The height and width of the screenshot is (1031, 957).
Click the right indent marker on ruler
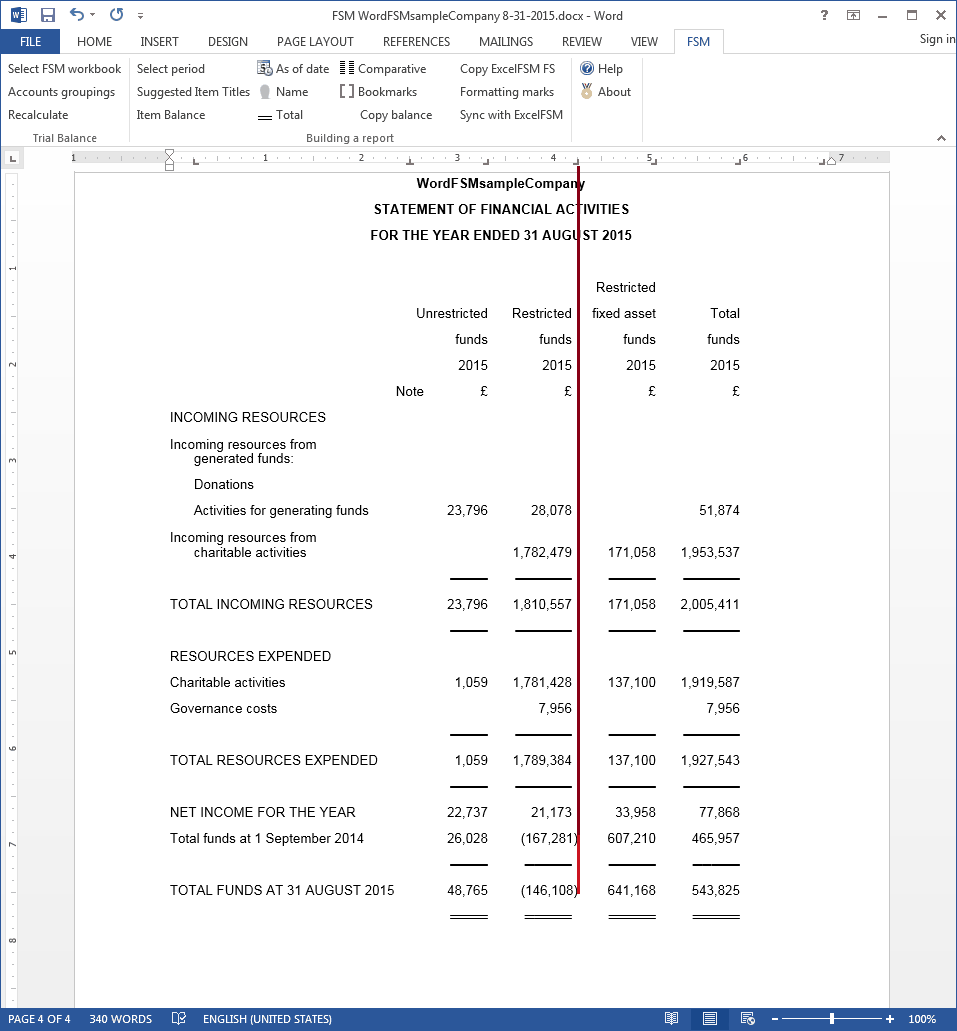coord(831,160)
